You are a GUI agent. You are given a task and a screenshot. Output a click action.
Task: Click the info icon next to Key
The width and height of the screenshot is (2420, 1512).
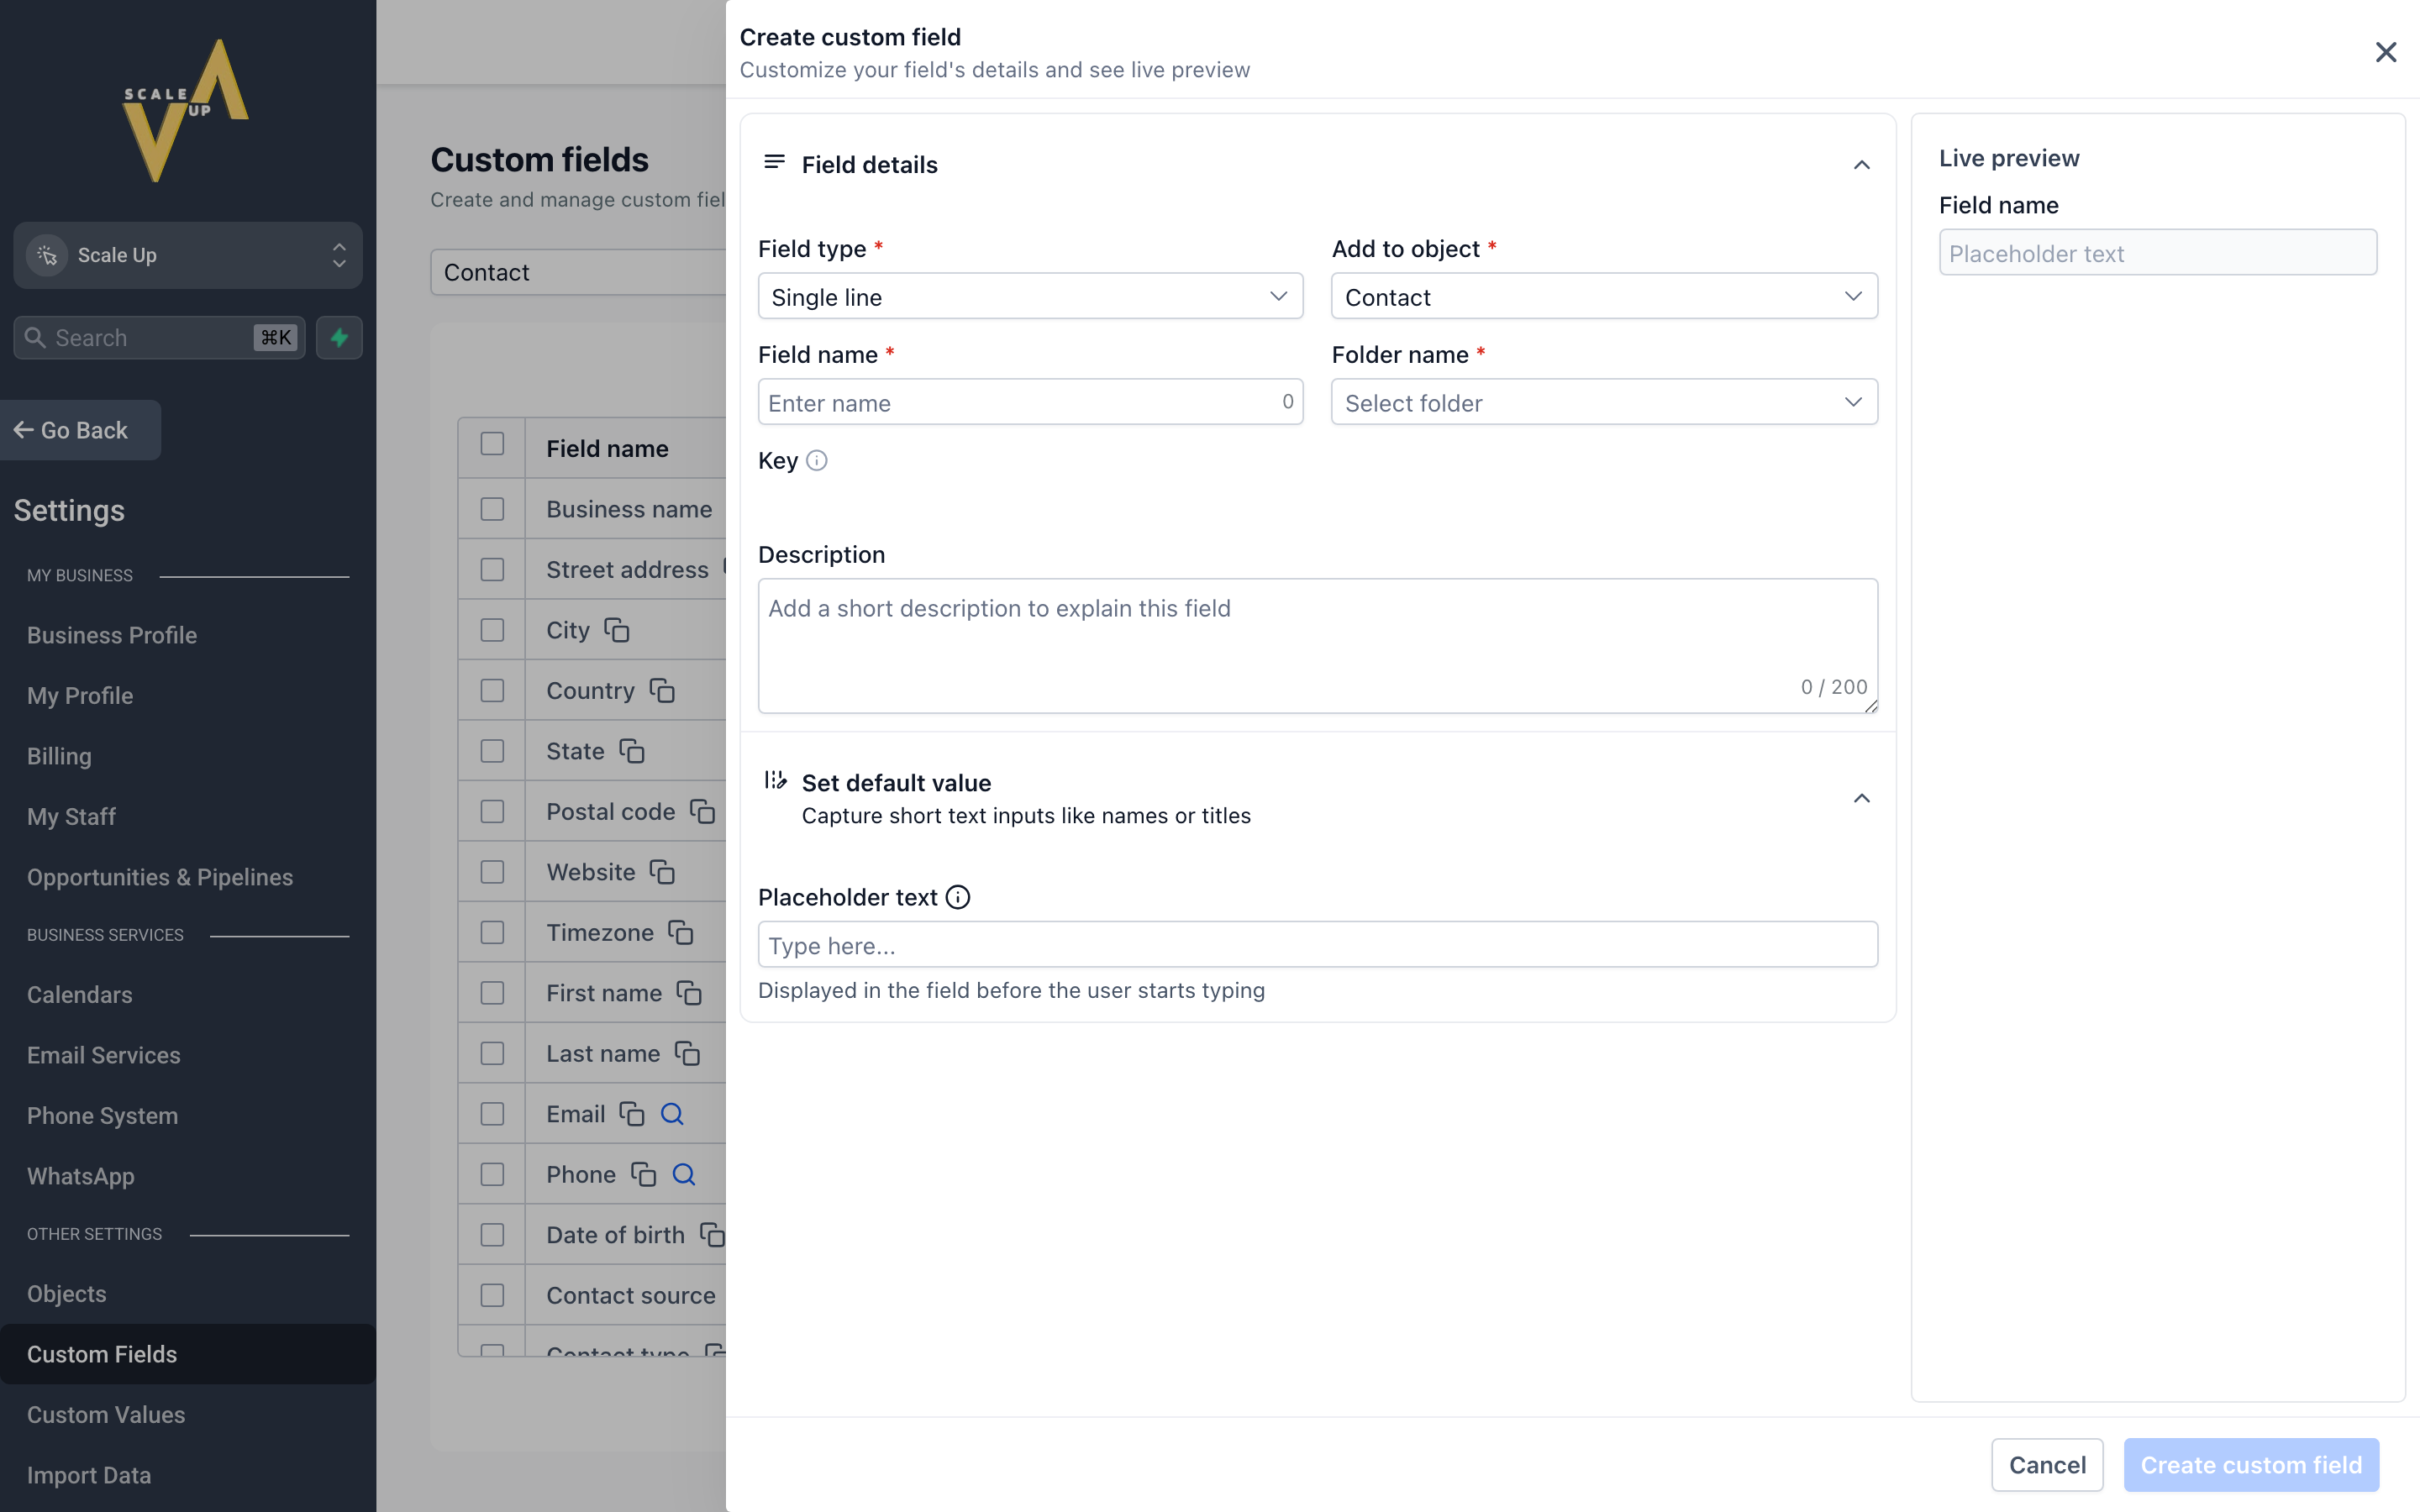click(817, 461)
